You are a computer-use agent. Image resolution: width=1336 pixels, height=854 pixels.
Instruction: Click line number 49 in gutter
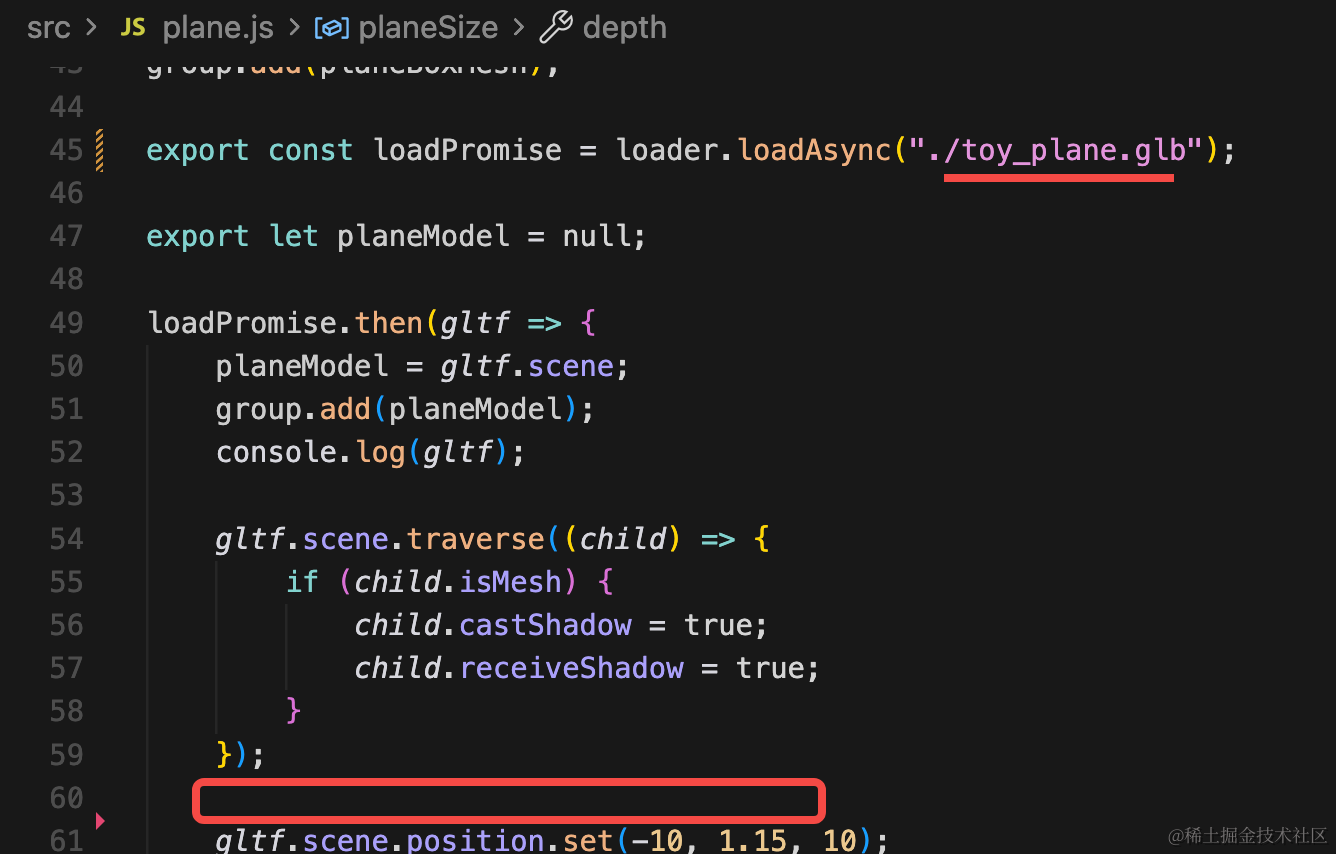[x=66, y=323]
